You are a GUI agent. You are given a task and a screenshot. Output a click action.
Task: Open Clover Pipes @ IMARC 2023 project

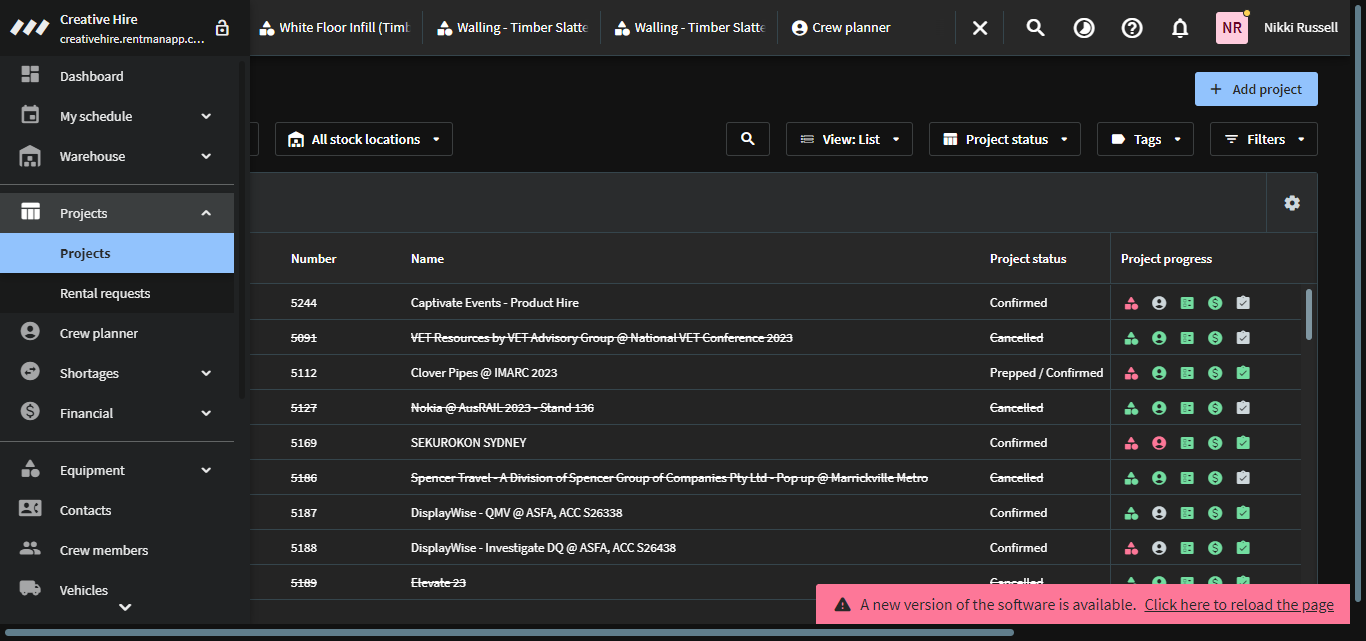484,373
